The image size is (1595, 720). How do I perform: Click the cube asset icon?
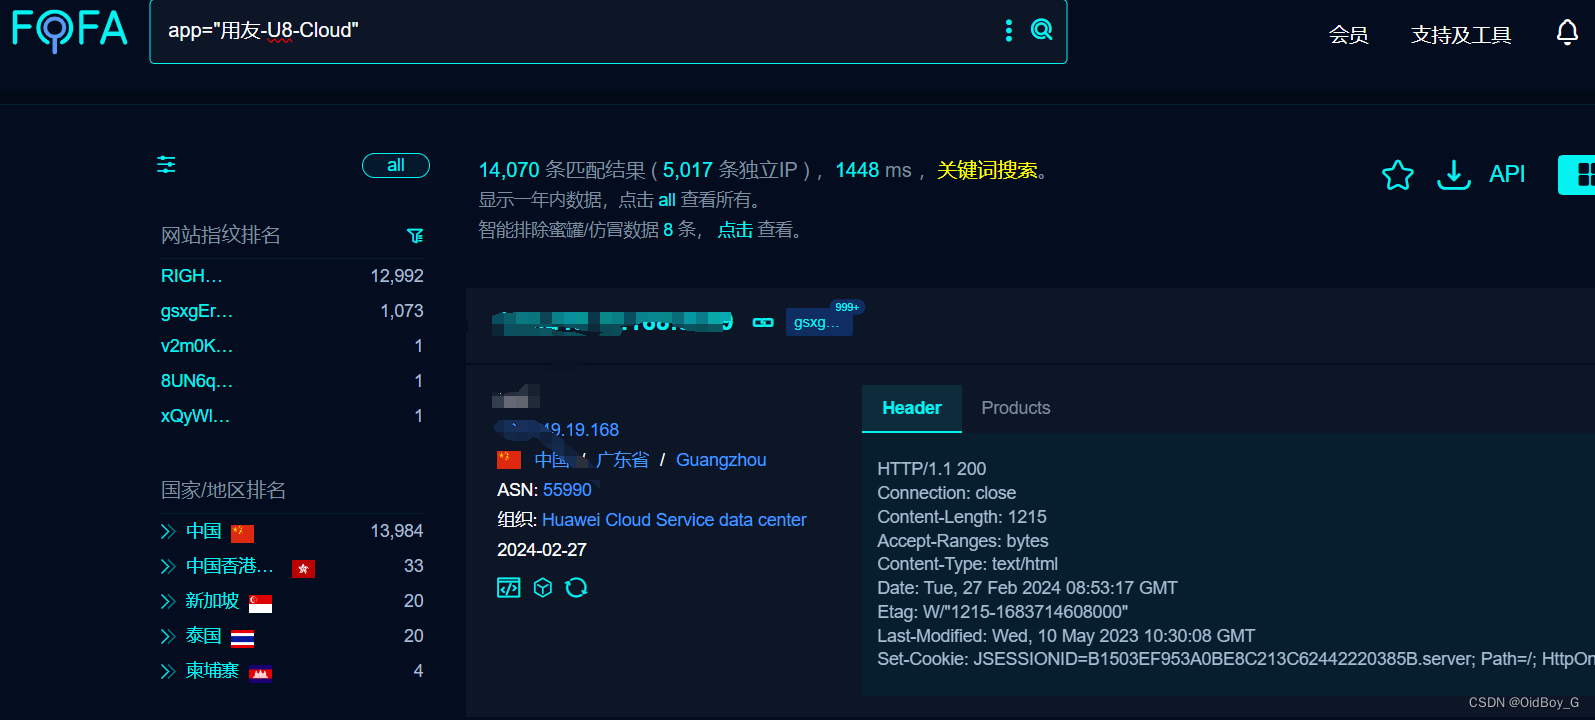pyautogui.click(x=542, y=588)
